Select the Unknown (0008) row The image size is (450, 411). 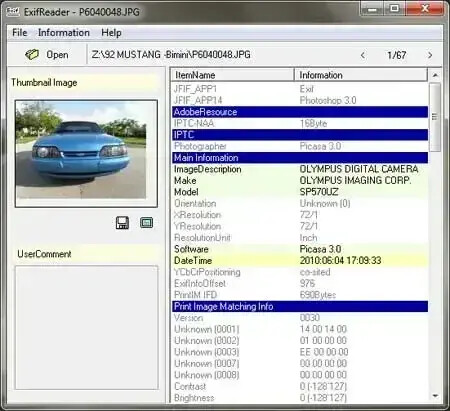[x=300, y=375]
